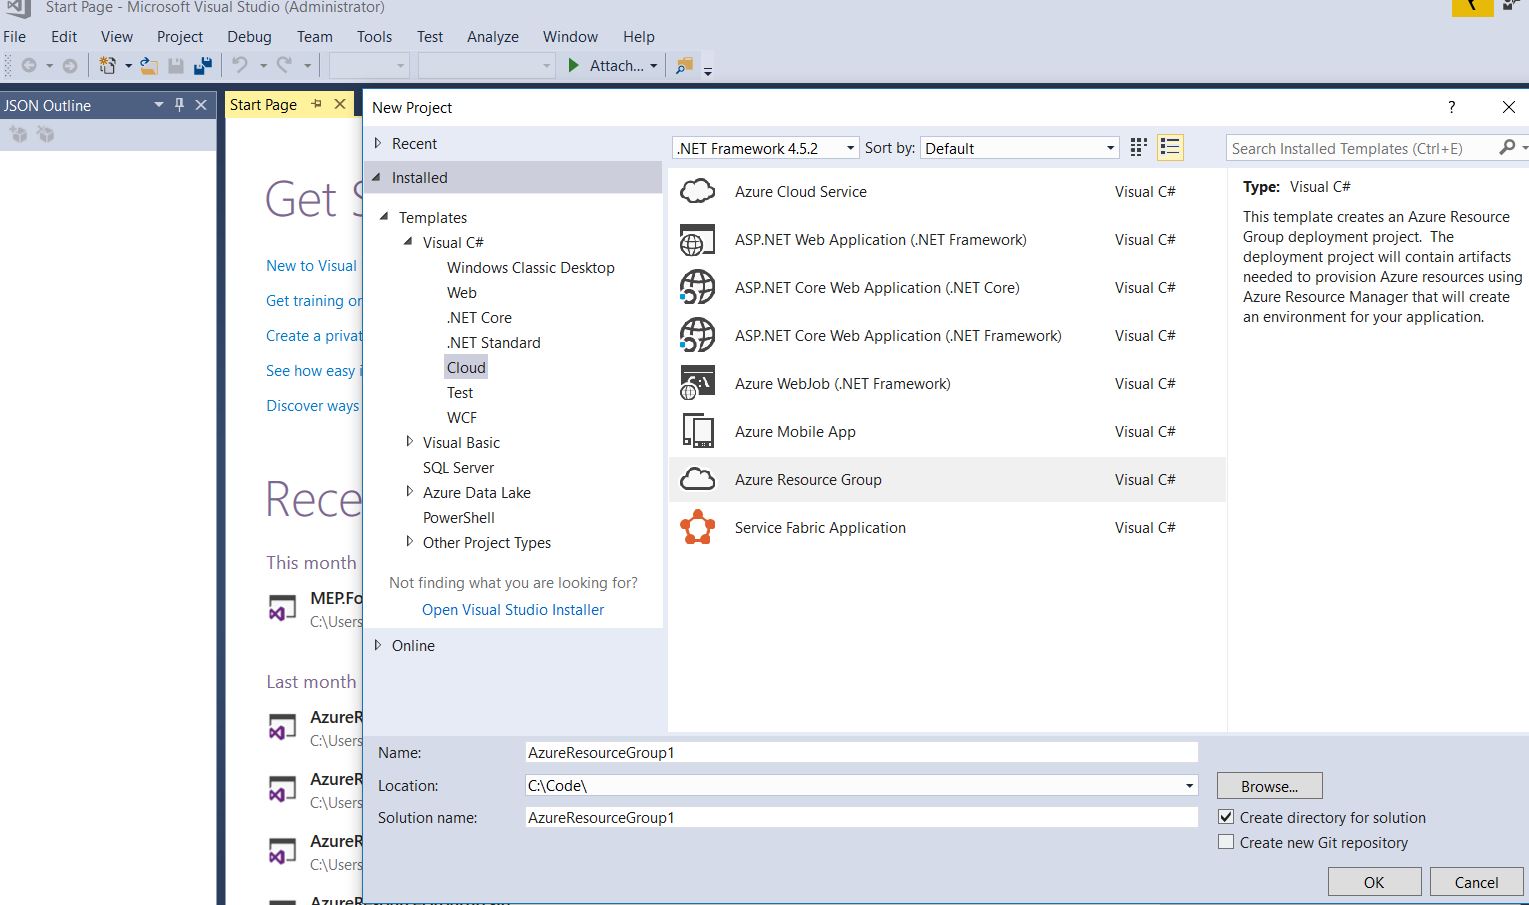Click the Save toolbar icon
The image size is (1529, 905).
tap(176, 66)
